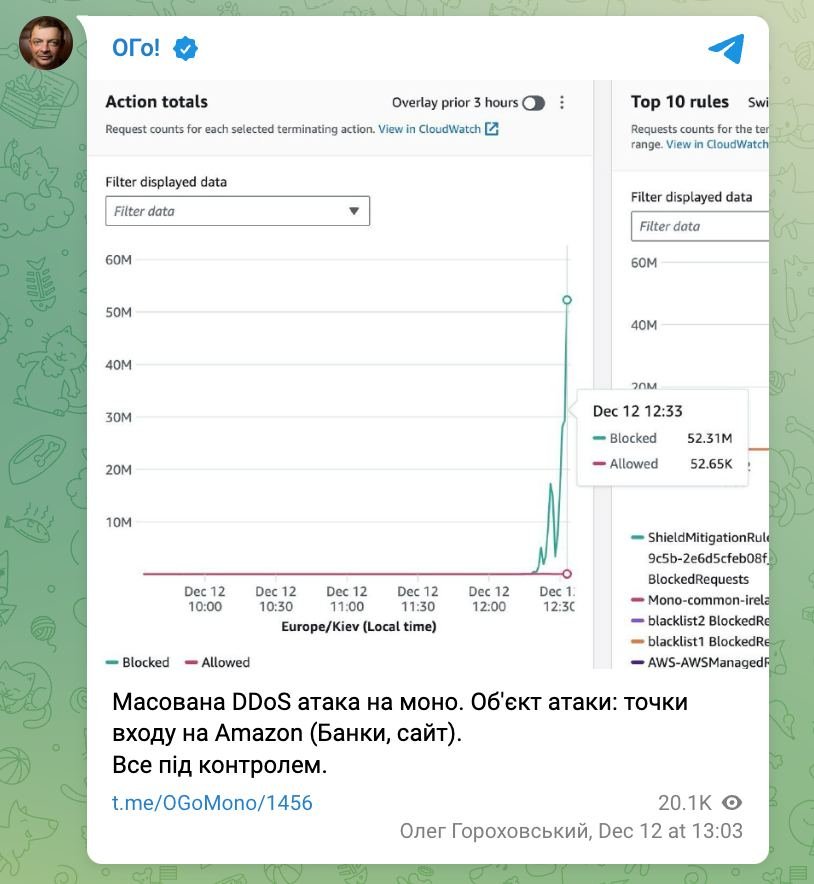Screen dimensions: 814x884
Task: Select blacklist2 BlockedRequests legend entry
Action: (707, 621)
